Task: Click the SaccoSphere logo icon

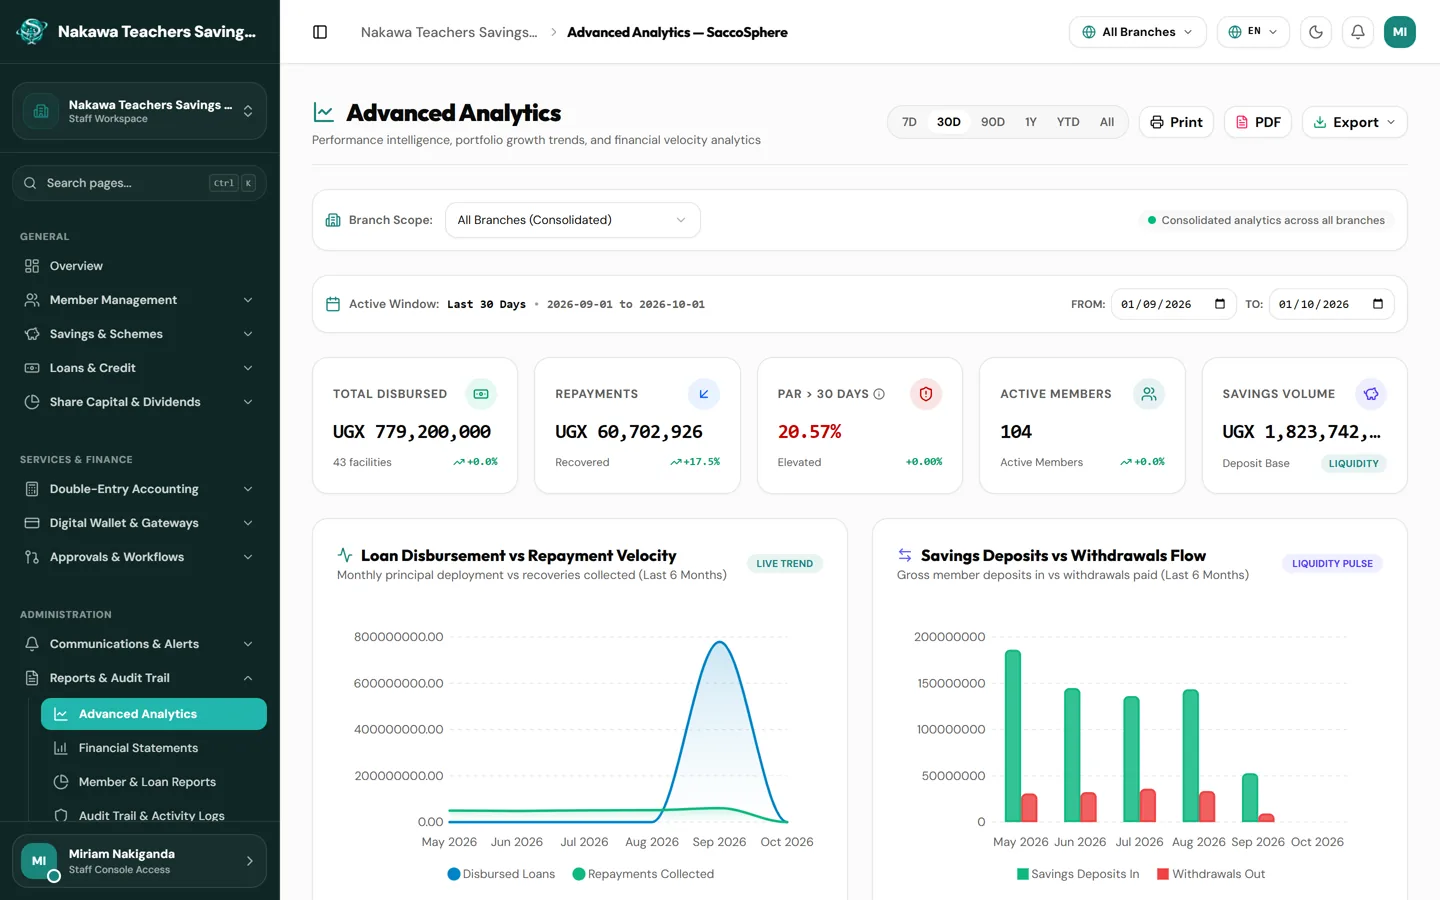Action: click(32, 31)
